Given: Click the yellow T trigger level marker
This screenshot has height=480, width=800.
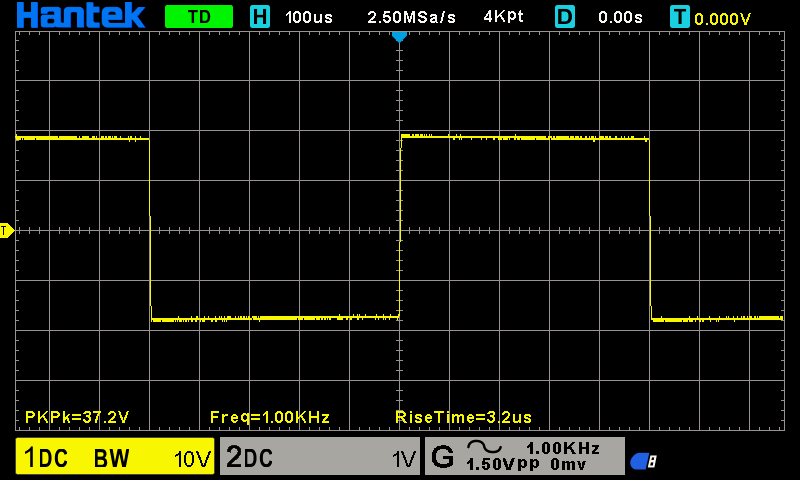Looking at the screenshot, I should 7,231.
